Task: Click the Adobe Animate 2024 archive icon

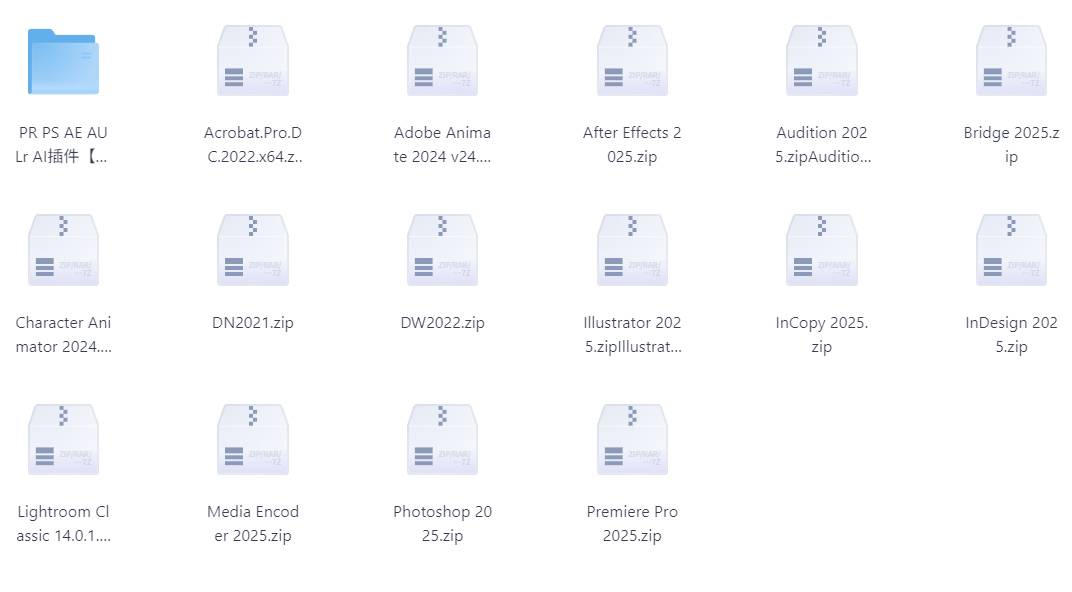Action: (442, 61)
